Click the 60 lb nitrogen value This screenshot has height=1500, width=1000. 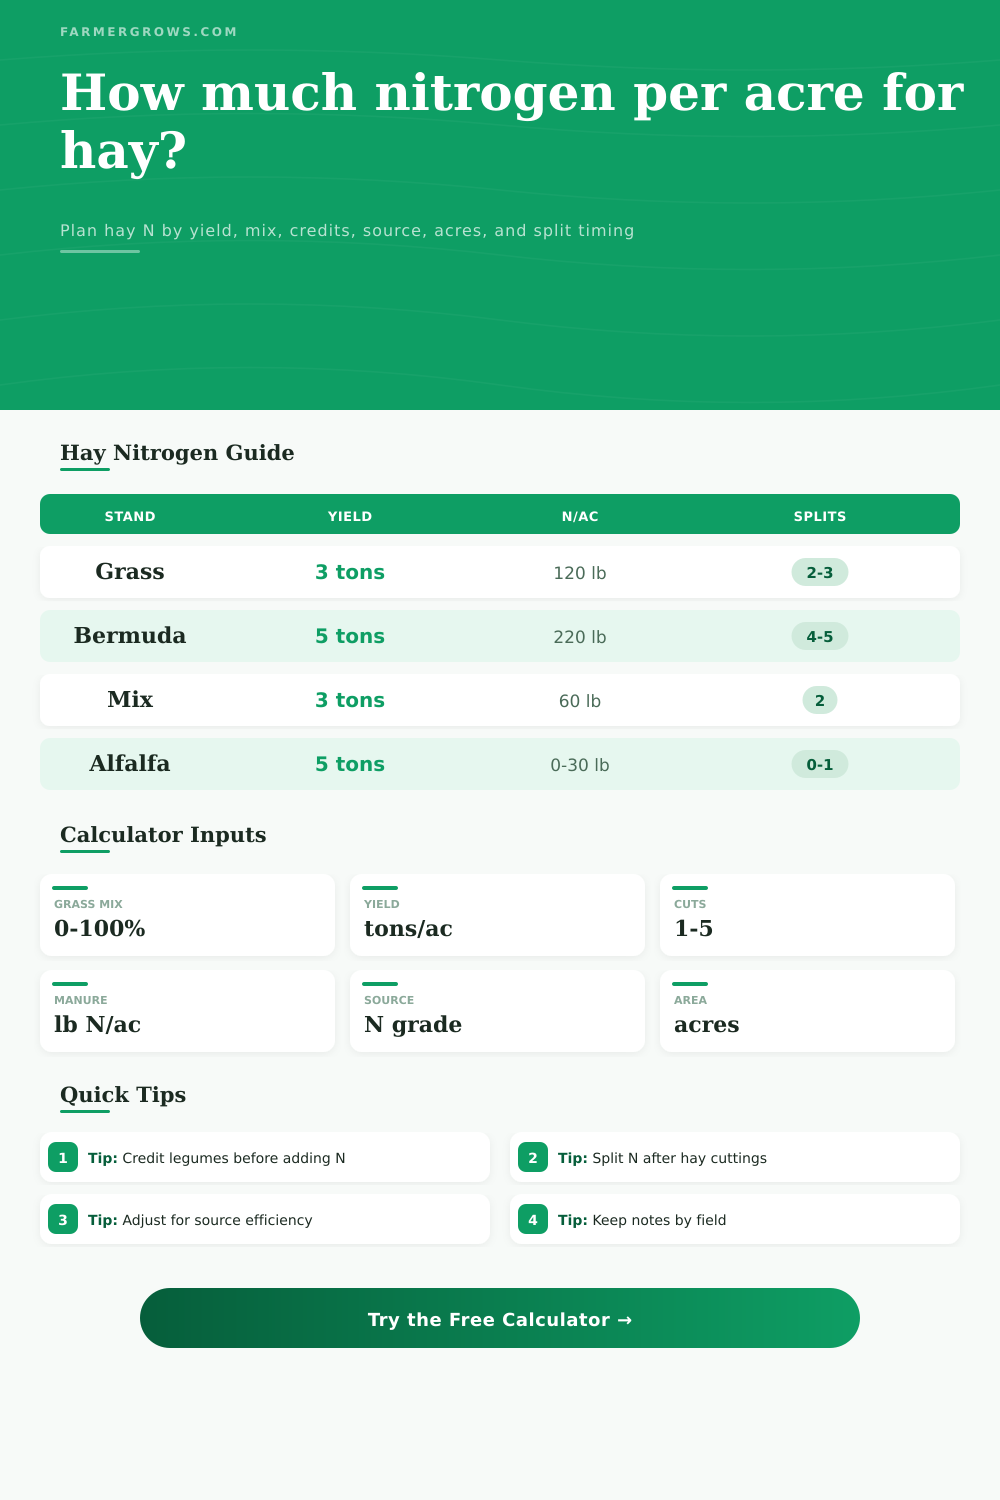pyautogui.click(x=580, y=701)
